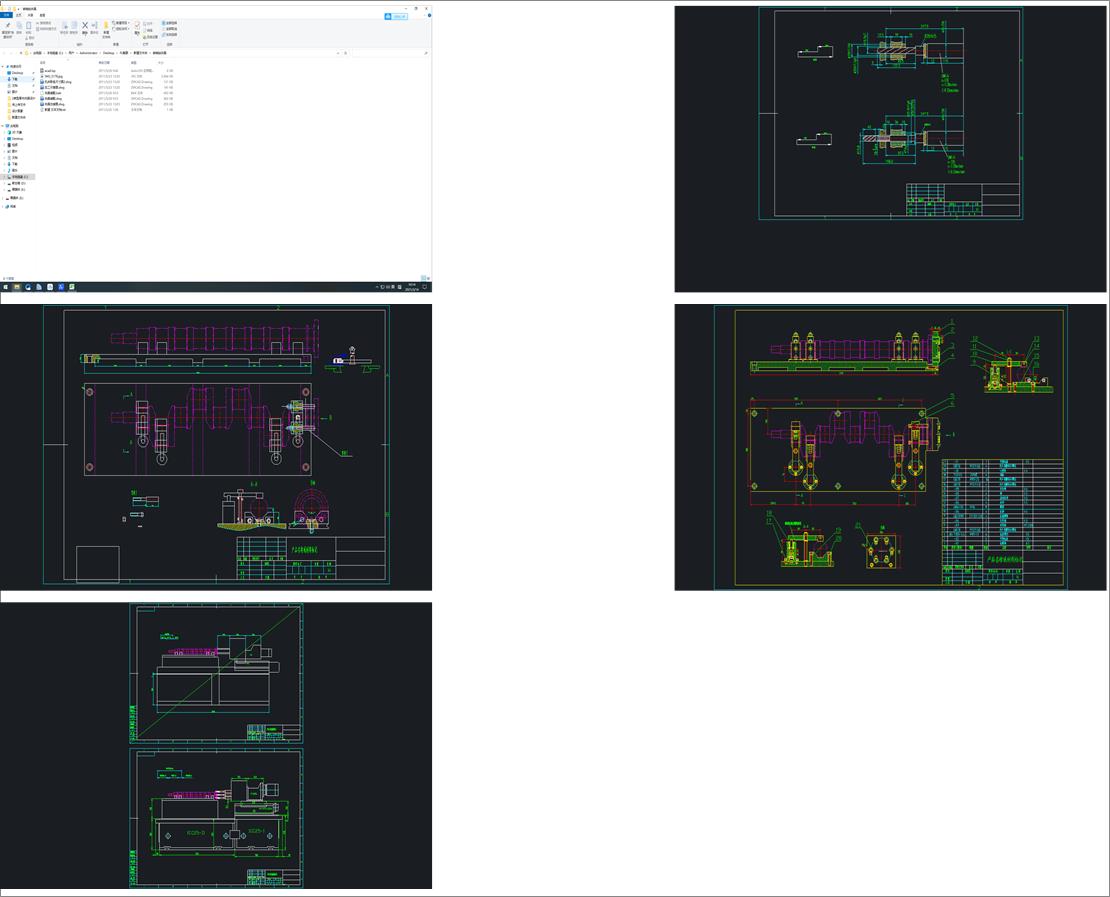
Task: Click Pin to Quick access in the Explorer ribbon
Action: point(8,30)
